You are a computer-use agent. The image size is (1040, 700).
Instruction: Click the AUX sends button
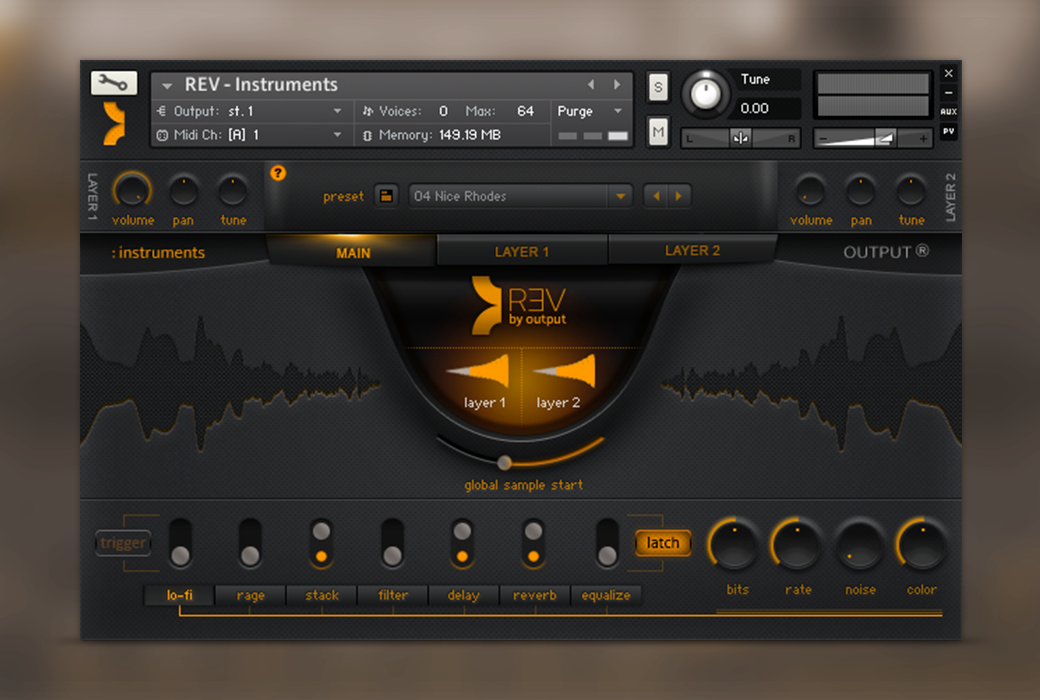[948, 111]
